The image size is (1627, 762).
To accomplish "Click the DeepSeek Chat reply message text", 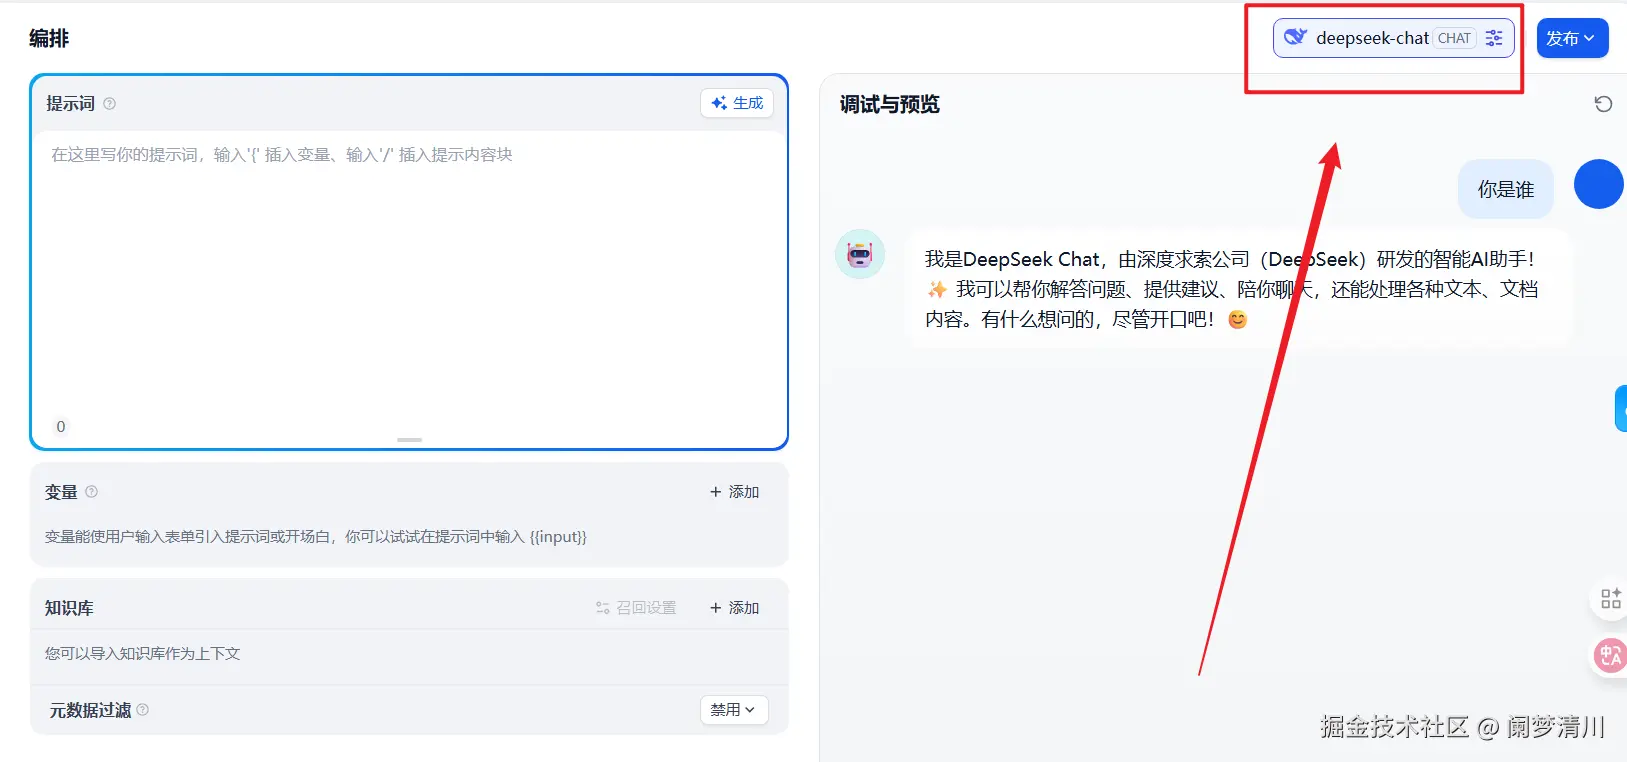I will pos(1232,289).
